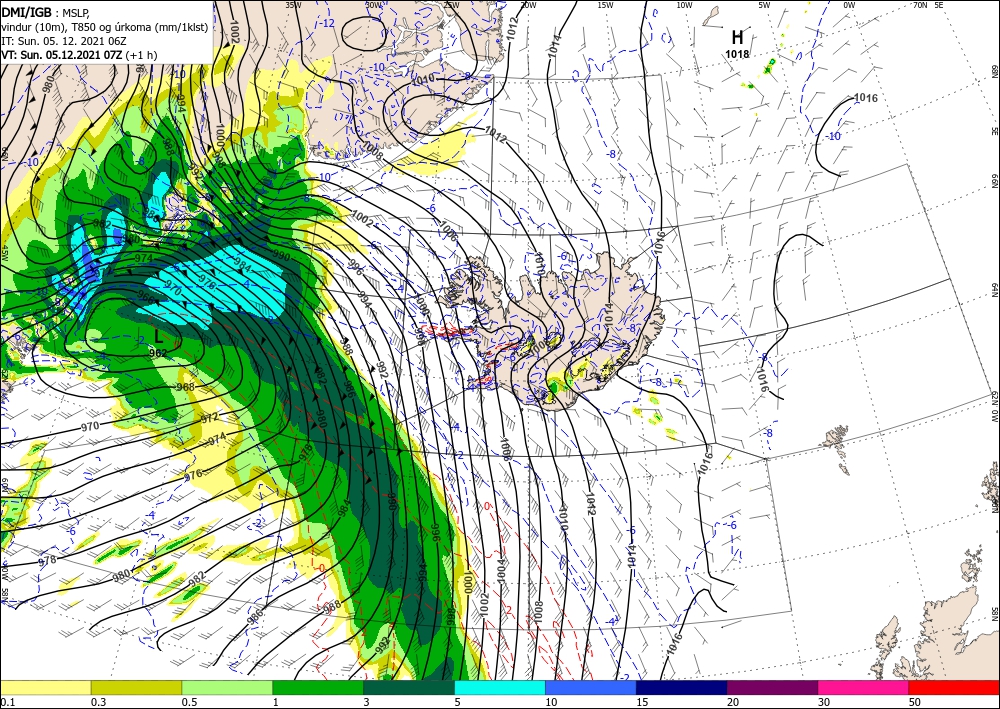This screenshot has height=709, width=1000.
Task: Click the navy 15–20 legend swatch
Action: pos(682,687)
